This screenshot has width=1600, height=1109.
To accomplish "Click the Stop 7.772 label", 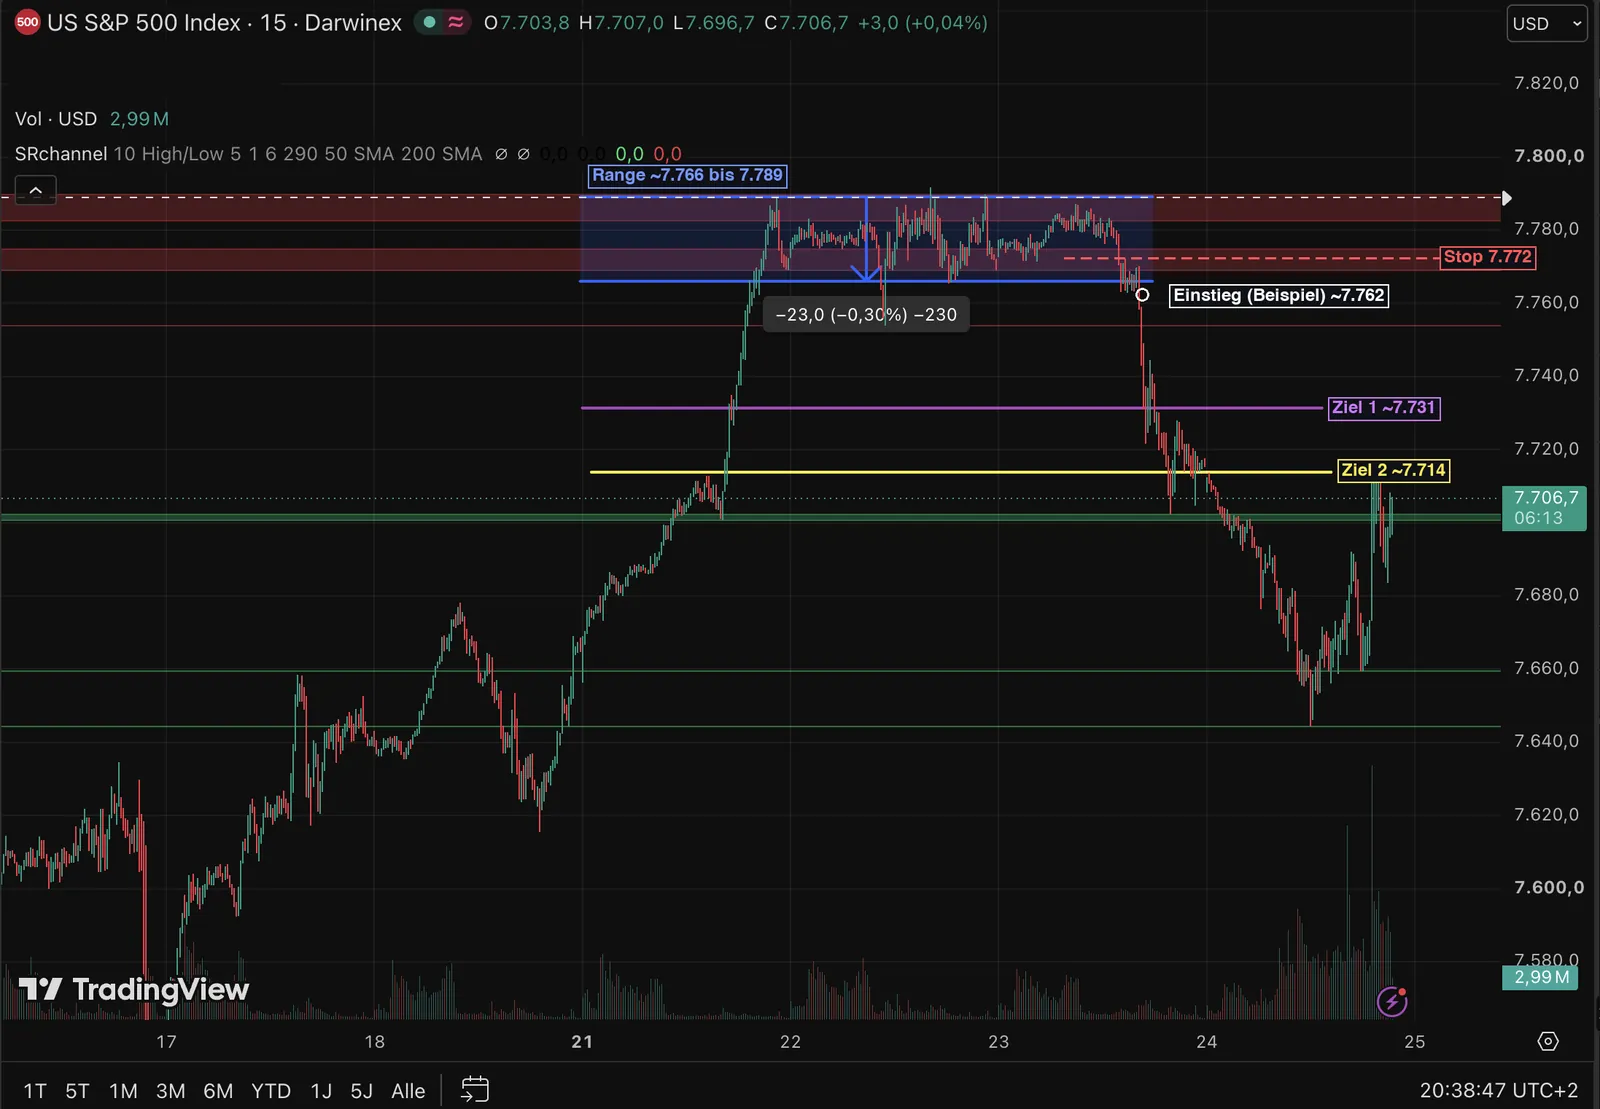I will pyautogui.click(x=1487, y=257).
